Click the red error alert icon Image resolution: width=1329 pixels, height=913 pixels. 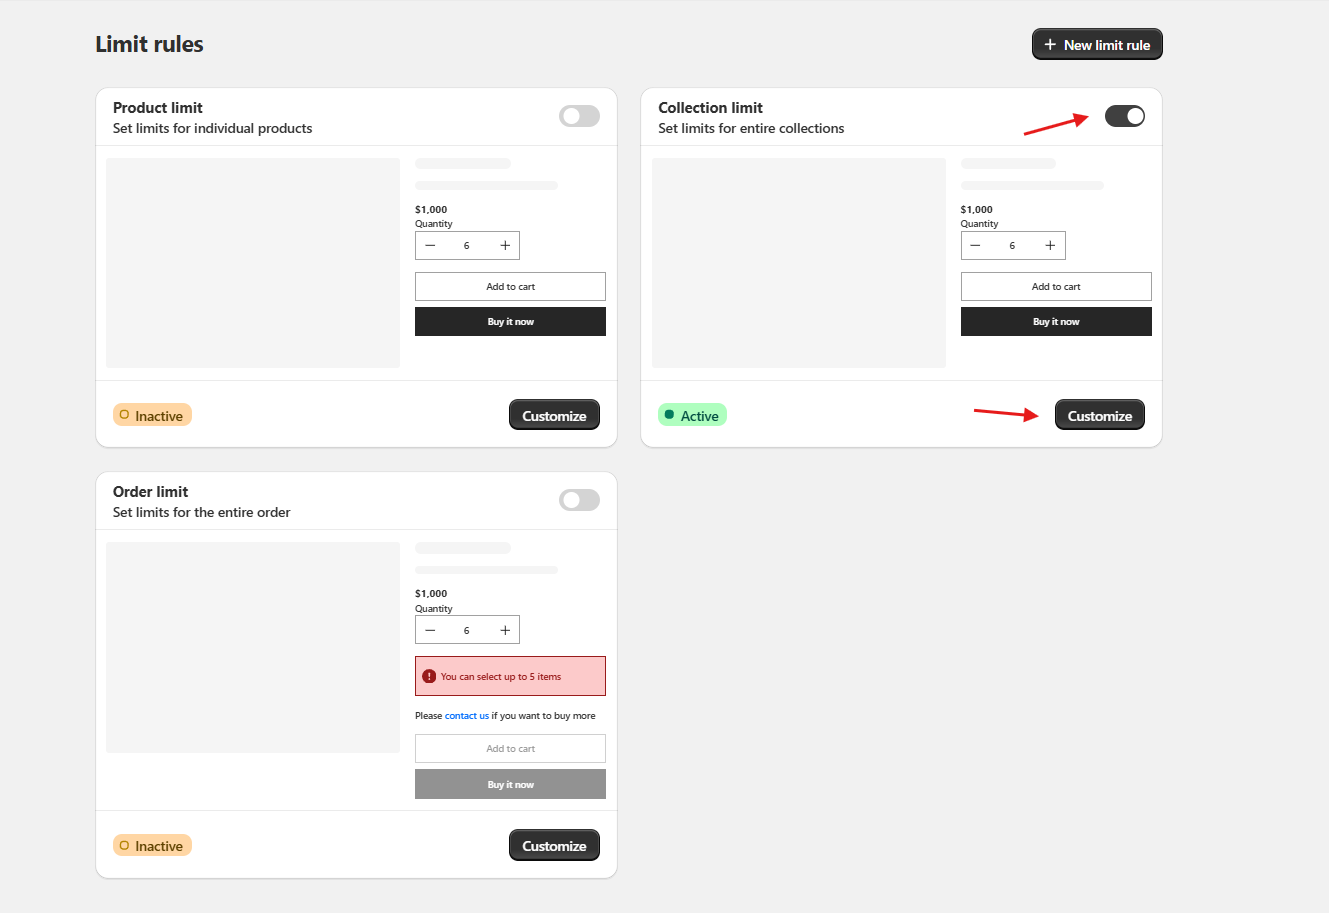pos(429,676)
